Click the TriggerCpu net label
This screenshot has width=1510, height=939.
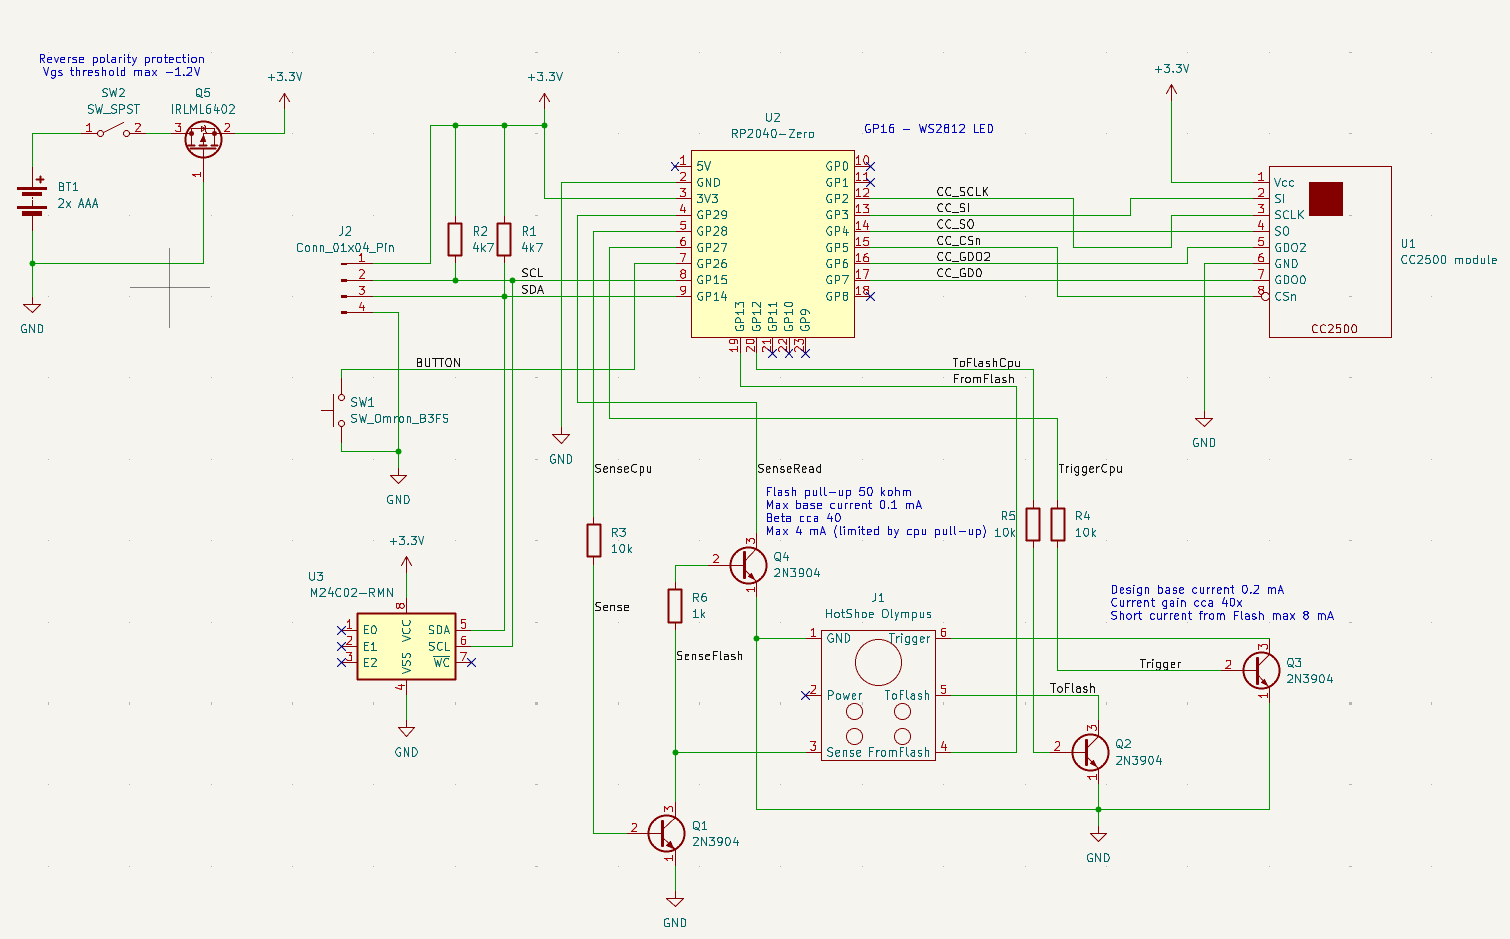(1090, 469)
